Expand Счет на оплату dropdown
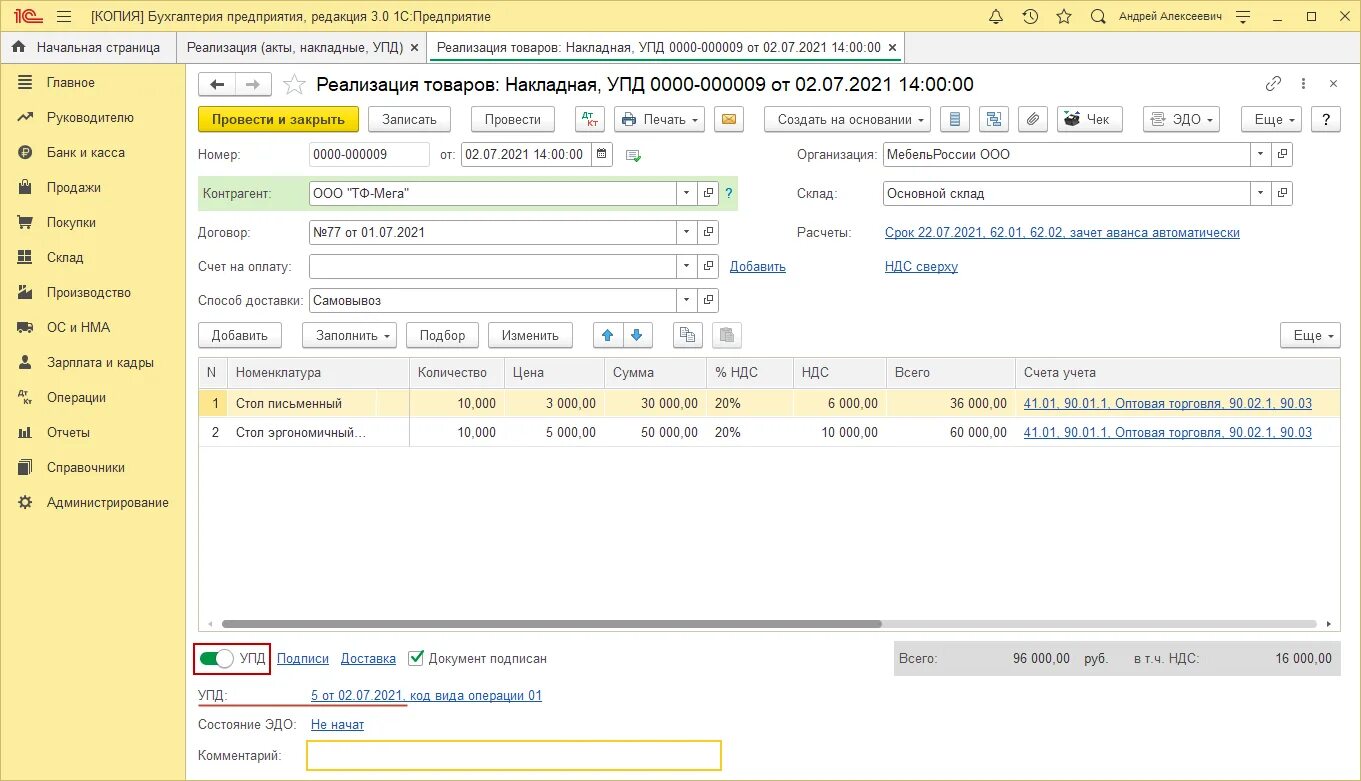Image resolution: width=1361 pixels, height=781 pixels. [x=686, y=266]
